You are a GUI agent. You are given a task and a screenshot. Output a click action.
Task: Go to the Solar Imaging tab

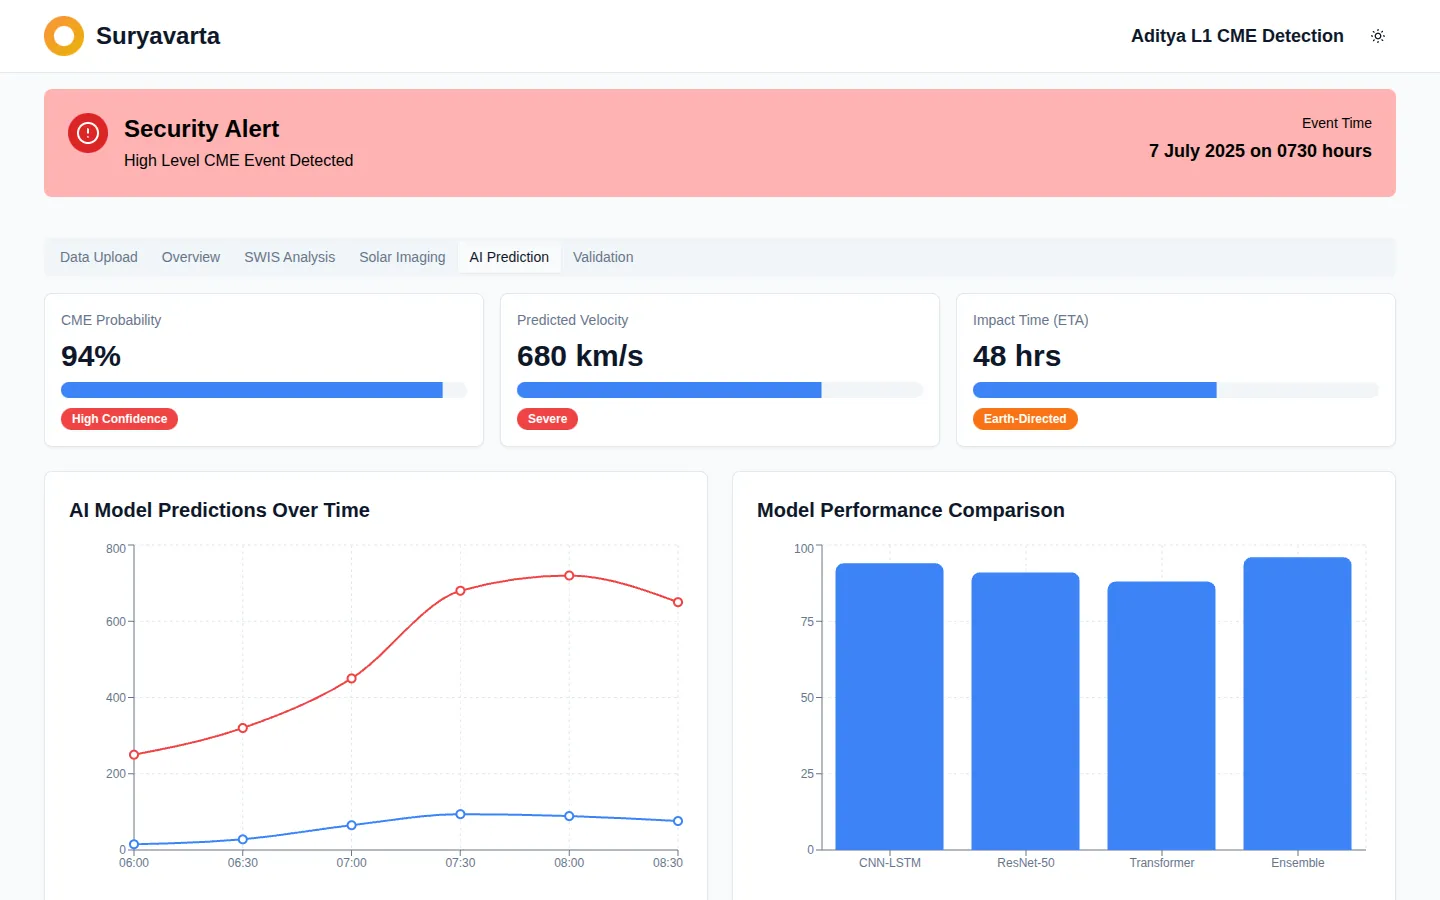(x=402, y=257)
